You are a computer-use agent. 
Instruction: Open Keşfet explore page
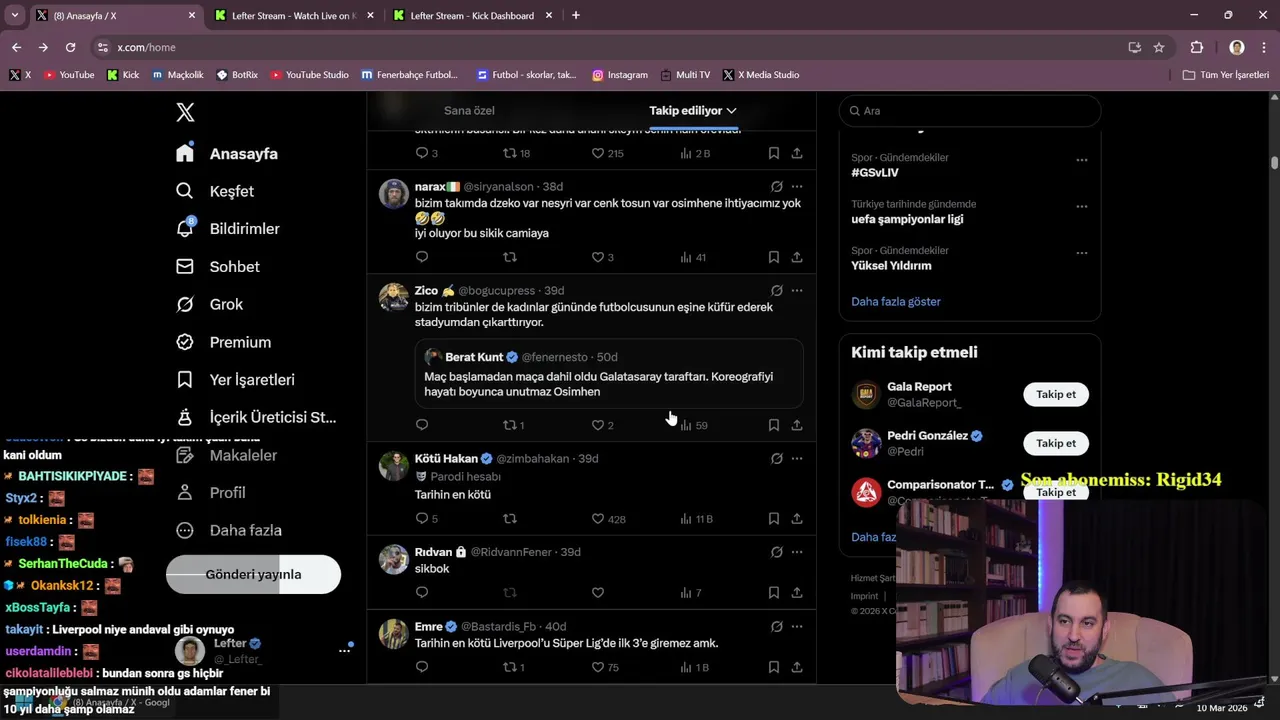tap(216, 191)
